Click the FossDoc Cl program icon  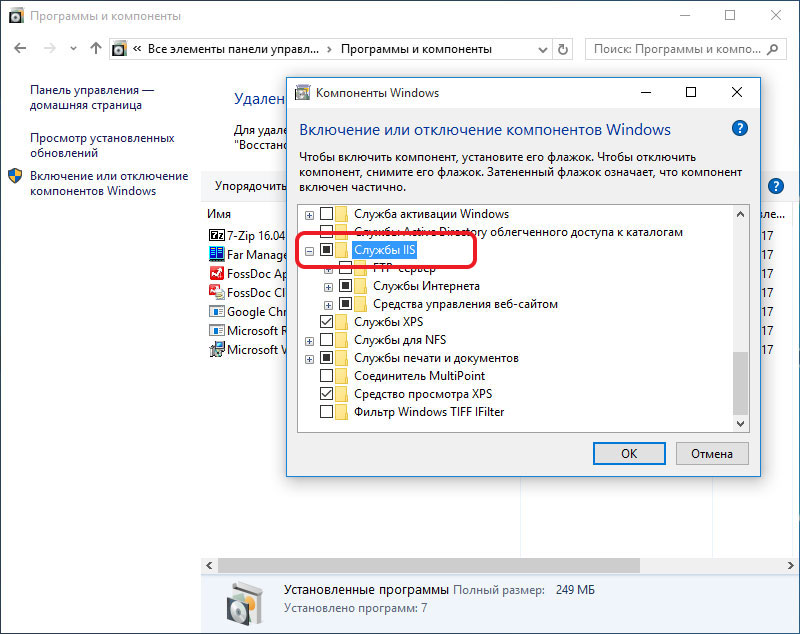217,292
